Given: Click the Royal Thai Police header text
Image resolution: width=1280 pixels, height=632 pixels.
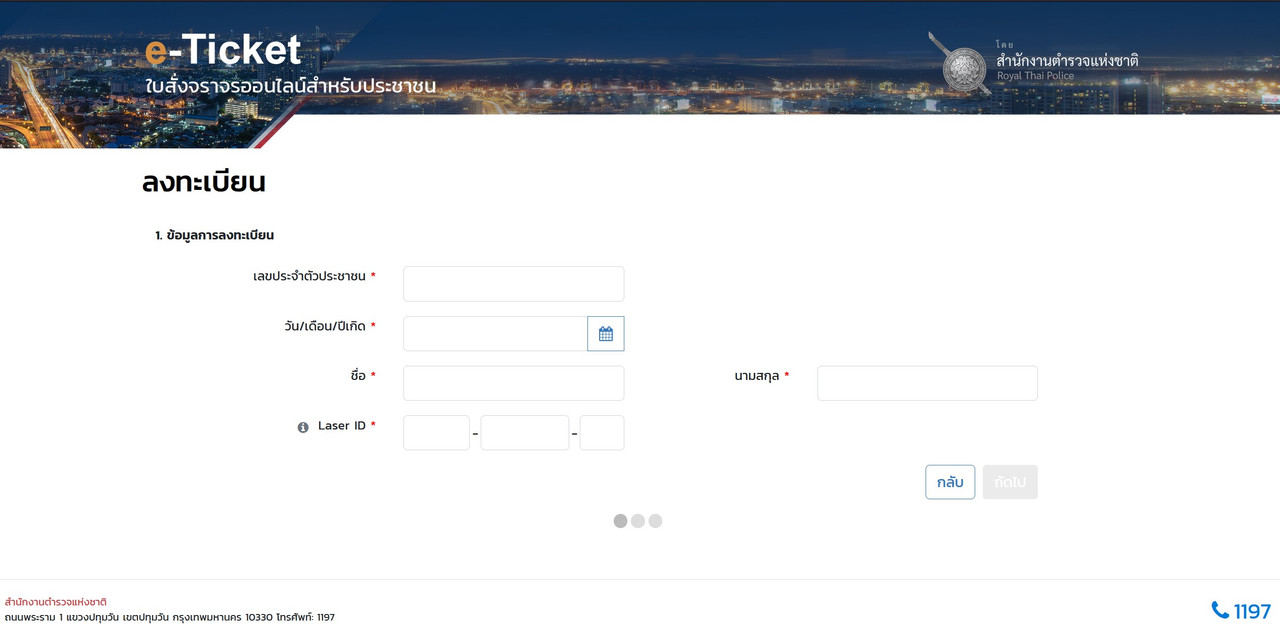Looking at the screenshot, I should [x=1035, y=76].
